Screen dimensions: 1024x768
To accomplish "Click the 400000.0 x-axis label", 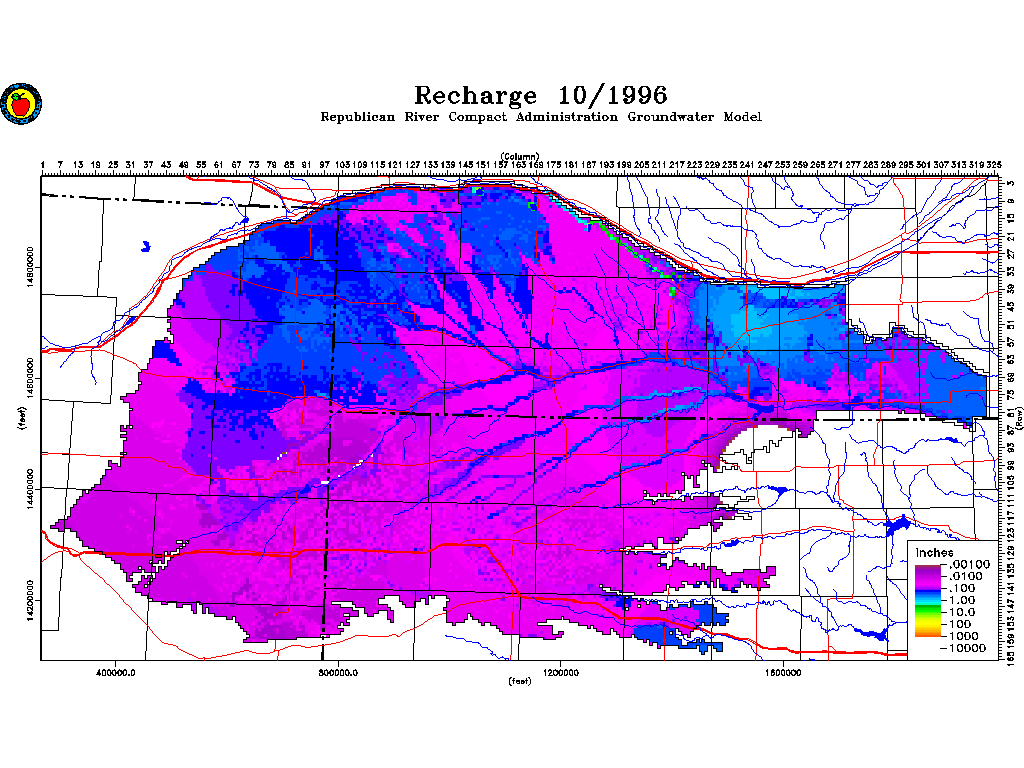I will pos(117,673).
